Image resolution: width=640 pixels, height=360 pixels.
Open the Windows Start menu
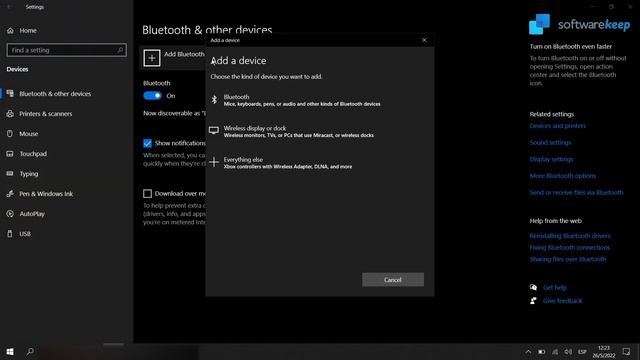(10, 351)
